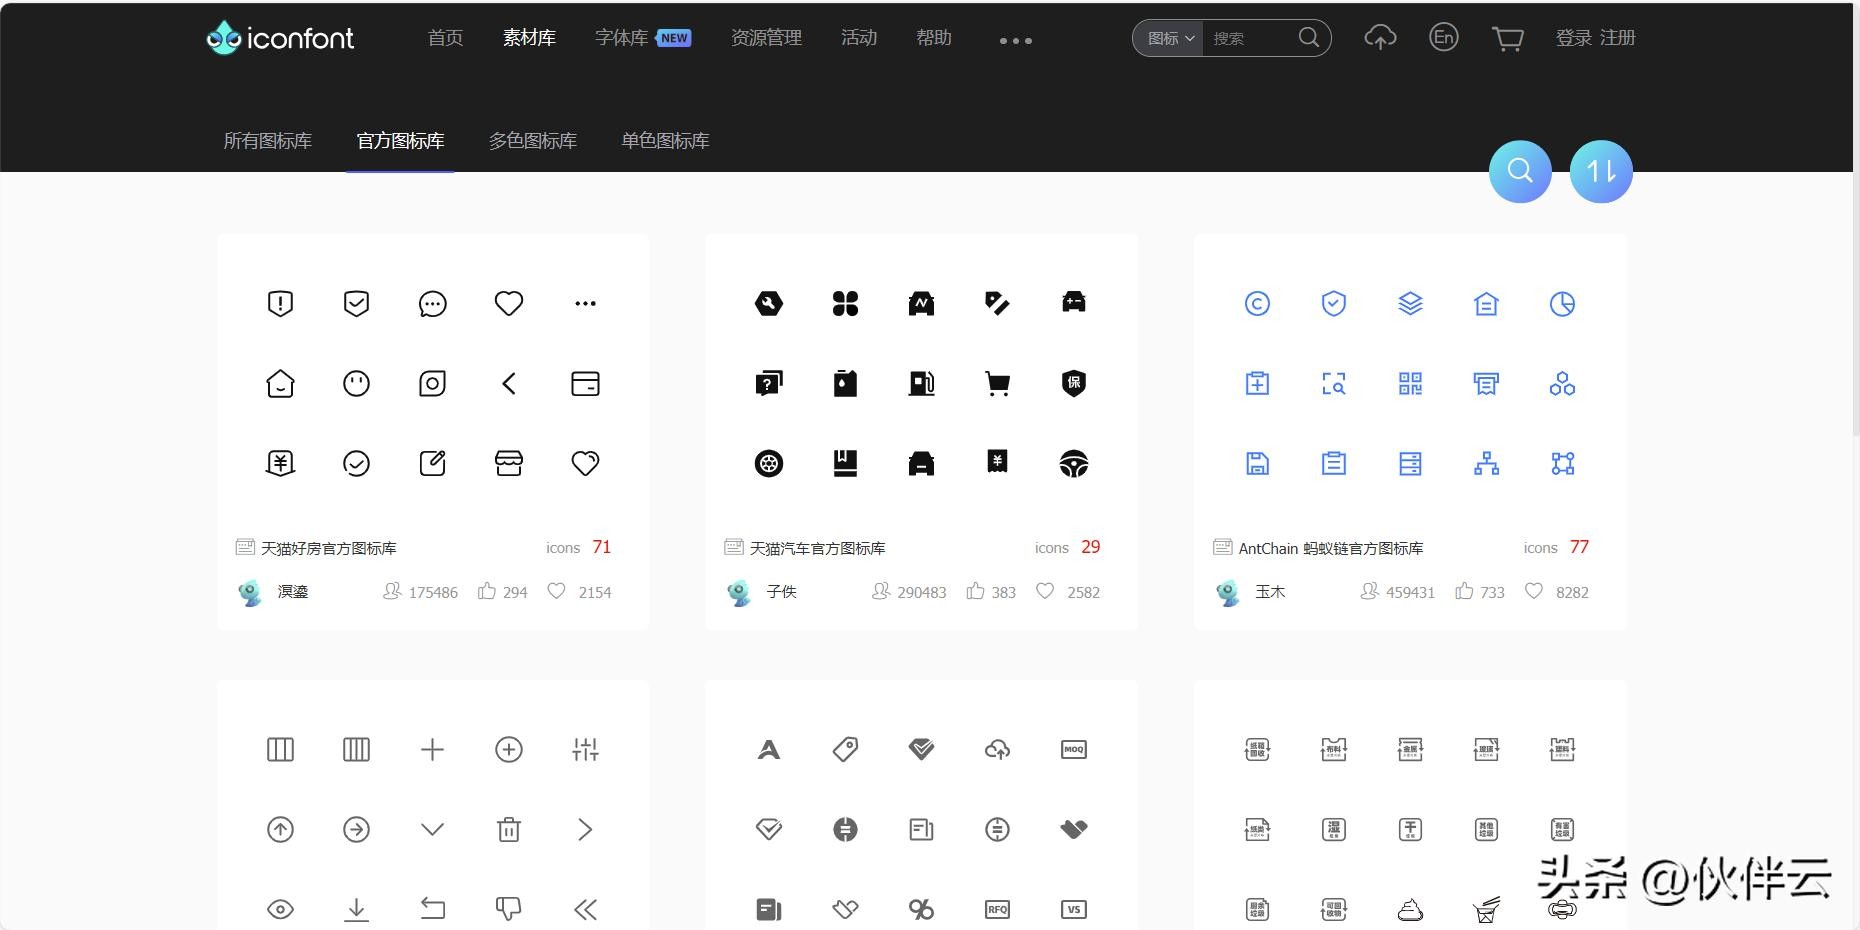Switch language with the En icon
1860x930 pixels.
[1443, 38]
